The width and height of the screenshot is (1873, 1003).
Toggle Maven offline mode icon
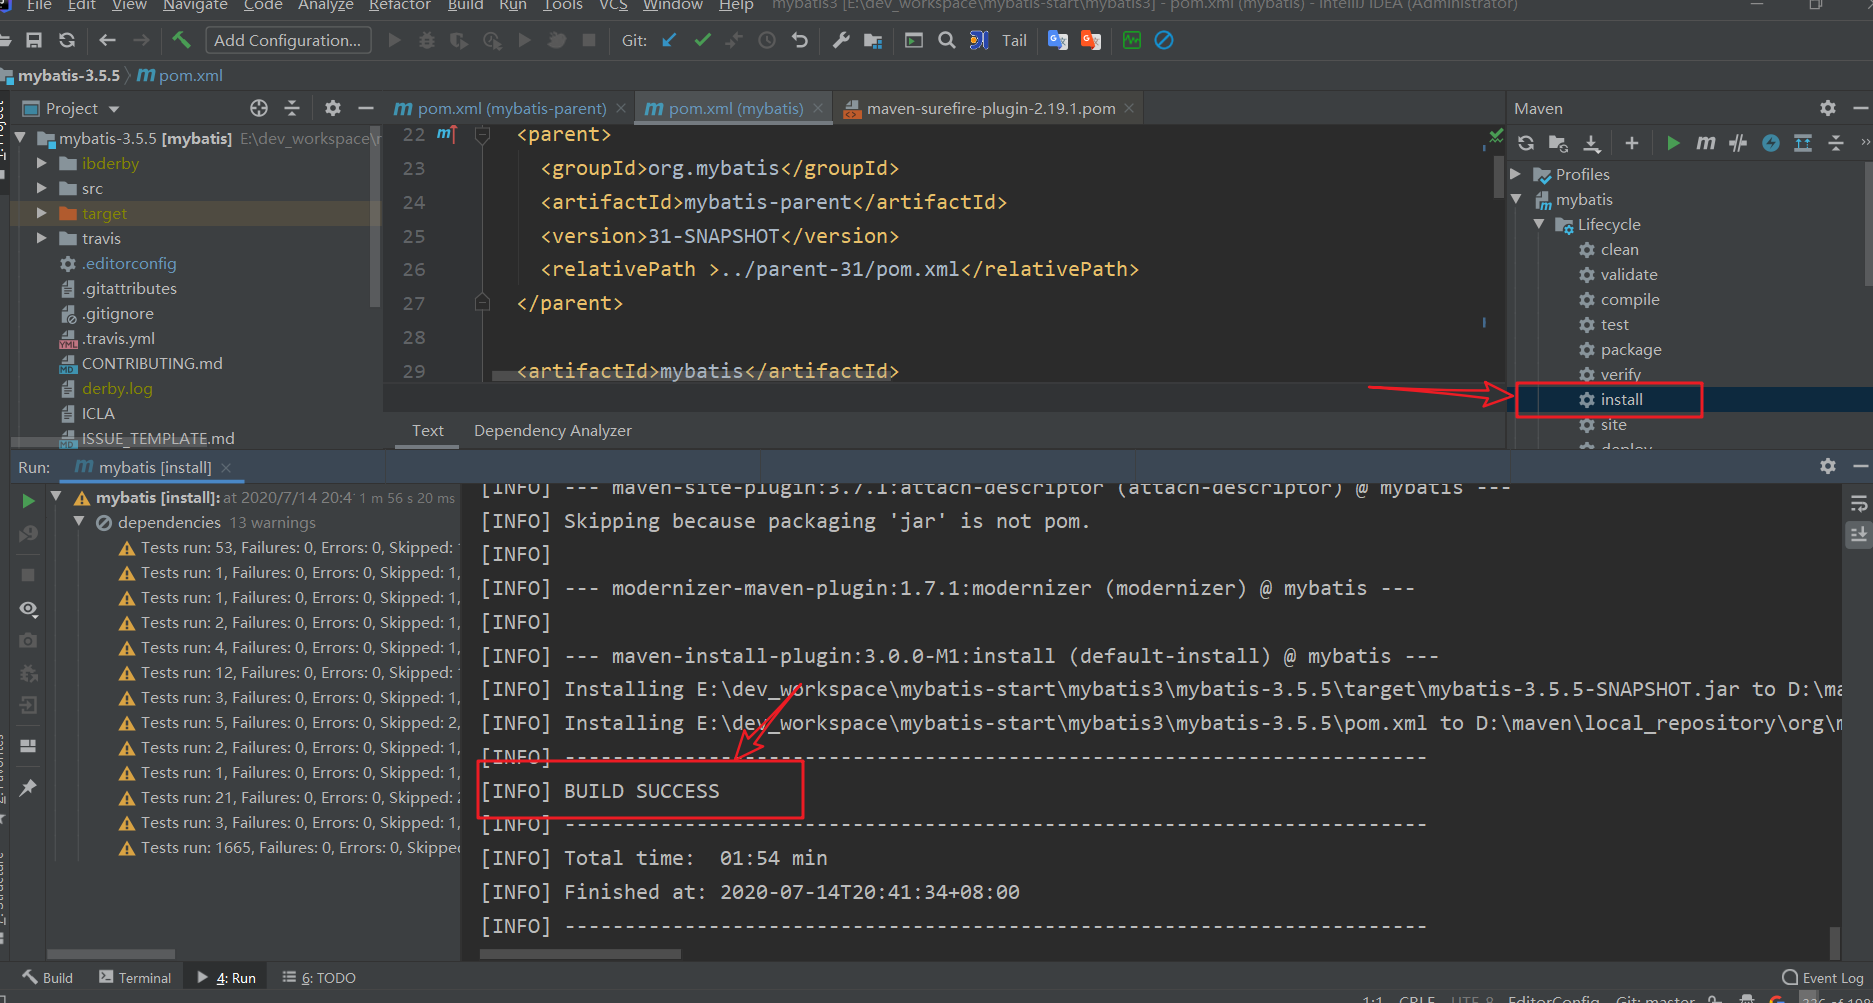(x=1738, y=143)
